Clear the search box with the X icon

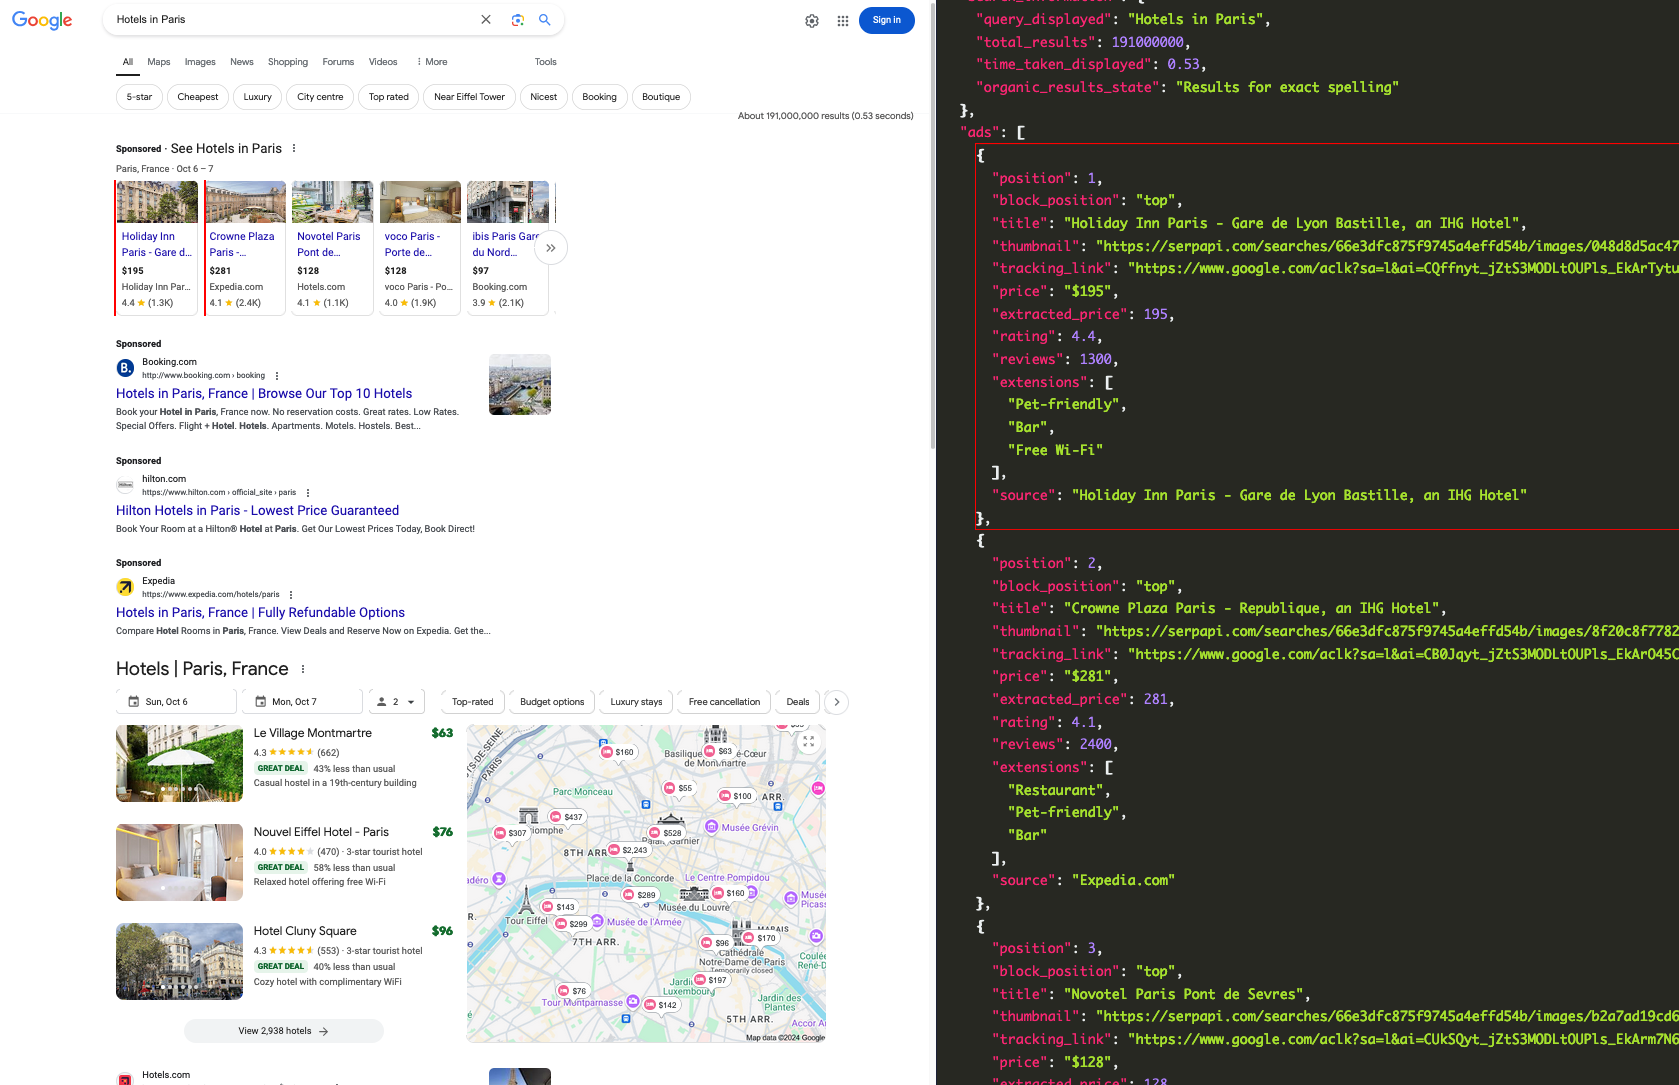[486, 20]
